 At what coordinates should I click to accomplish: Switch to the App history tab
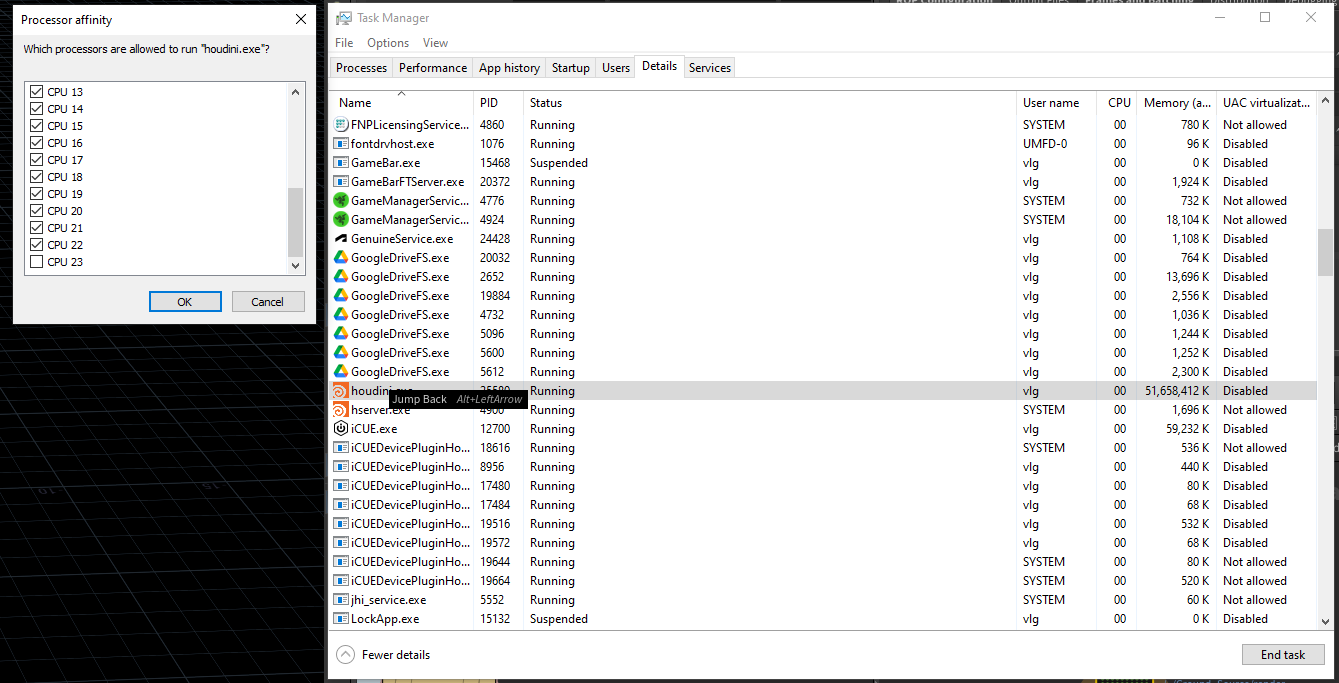pos(509,68)
